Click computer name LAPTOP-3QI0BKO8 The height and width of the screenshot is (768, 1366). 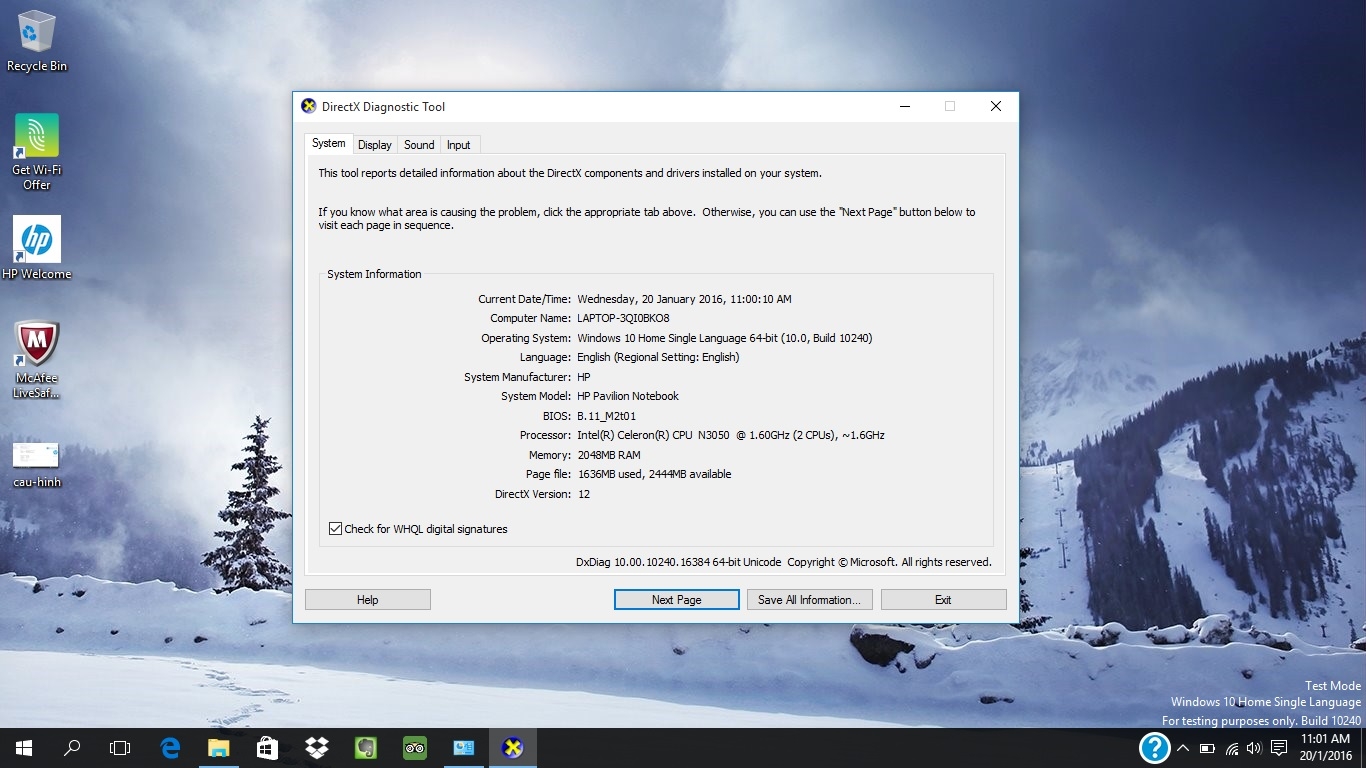[x=624, y=318]
